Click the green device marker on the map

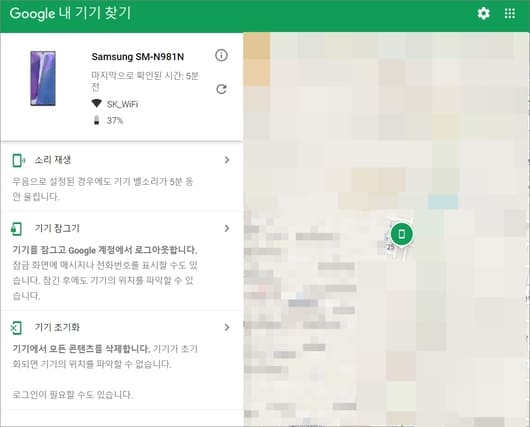click(402, 234)
